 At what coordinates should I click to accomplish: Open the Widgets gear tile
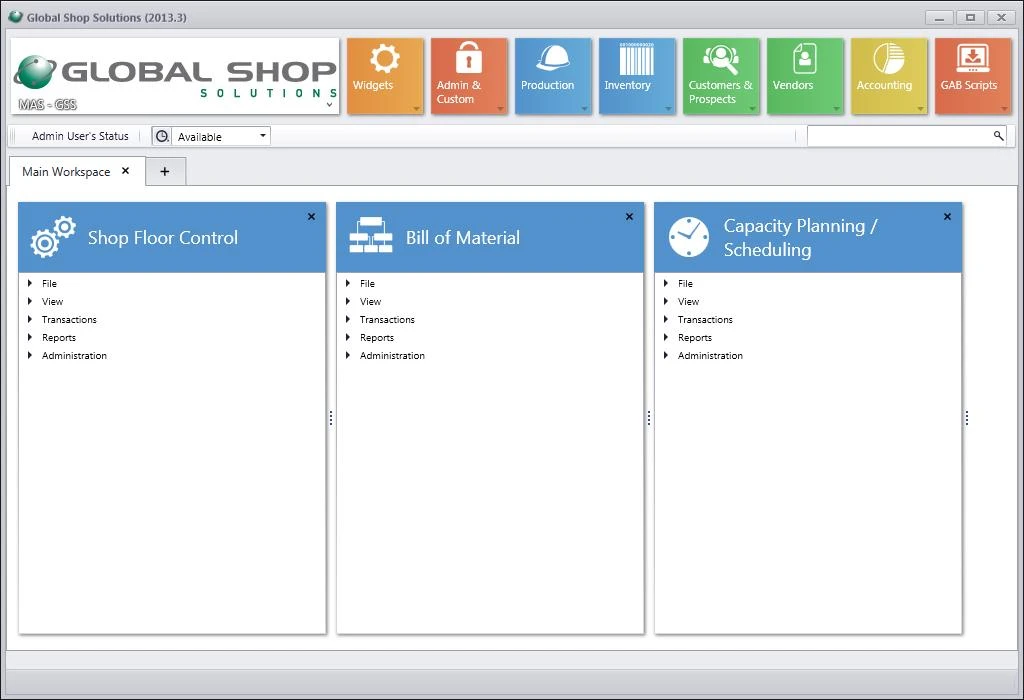coord(385,75)
